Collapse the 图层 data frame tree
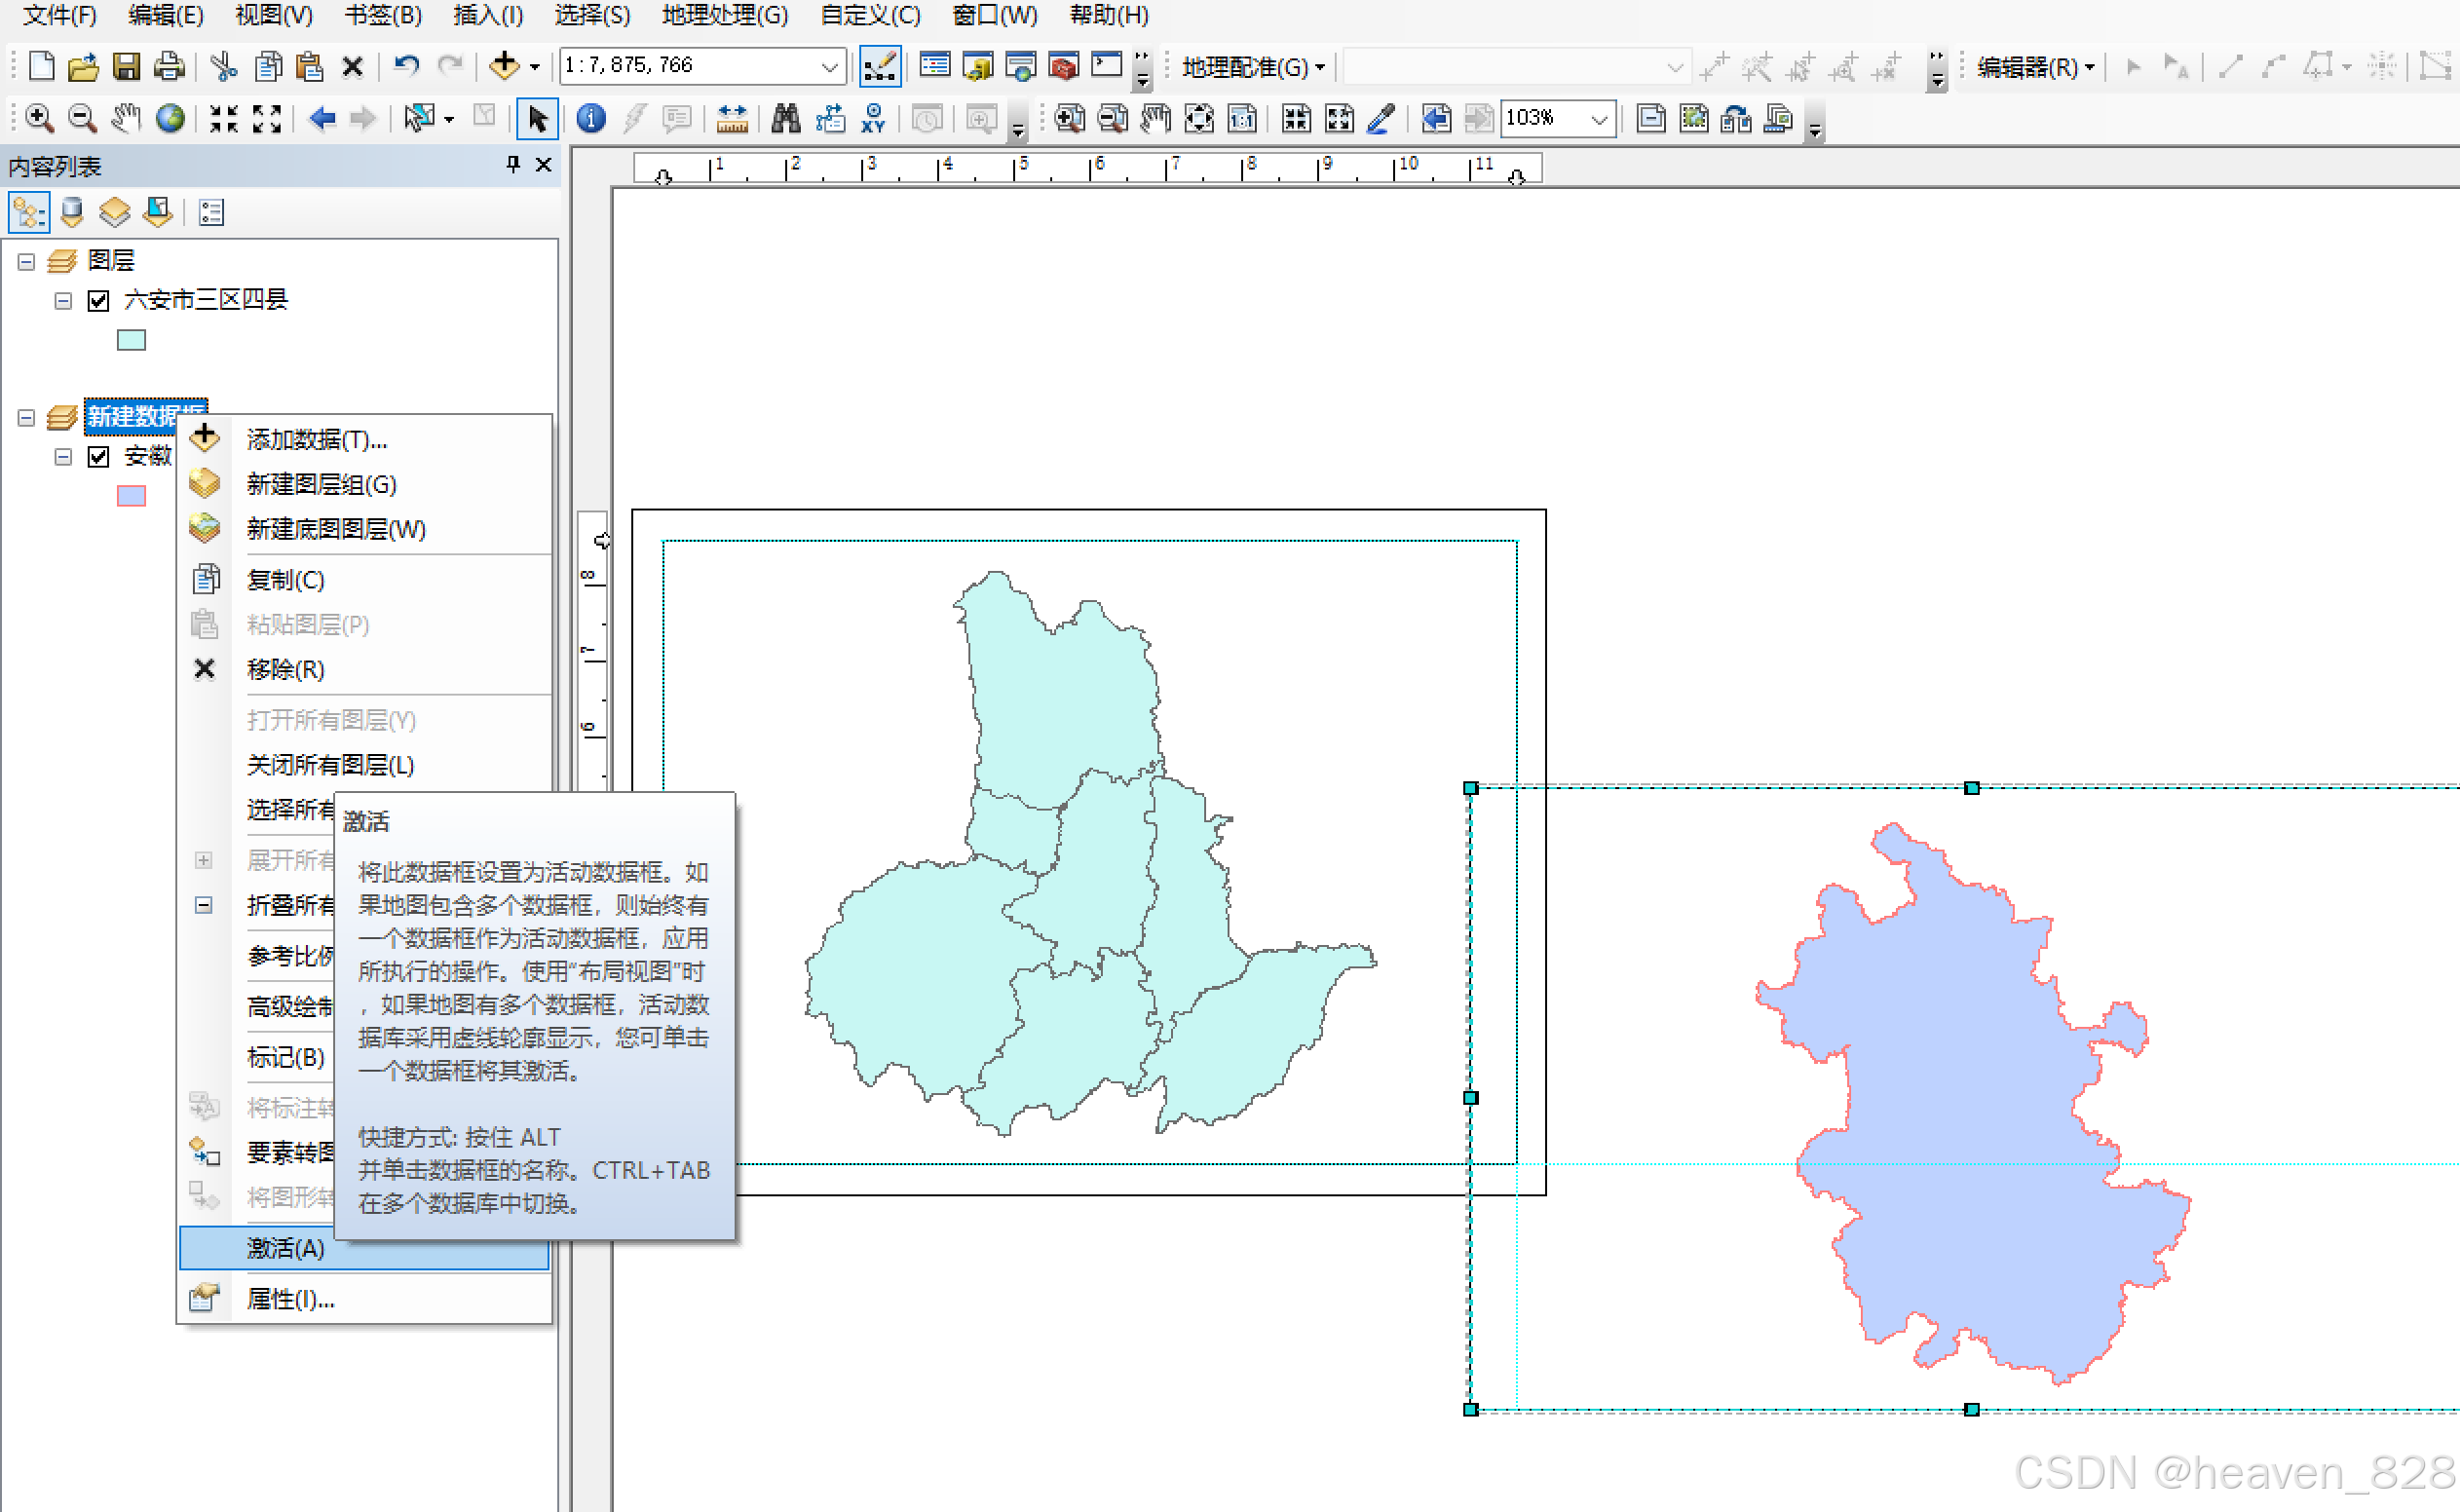The height and width of the screenshot is (1512, 2460). point(27,262)
